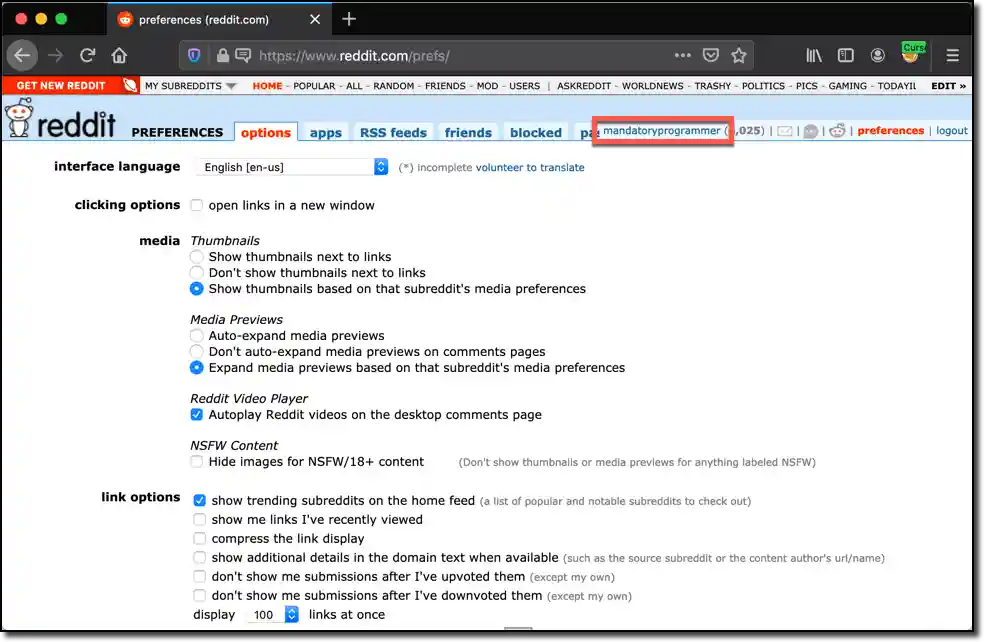The height and width of the screenshot is (642, 984).
Task: Switch to the apps tab
Action: point(325,132)
